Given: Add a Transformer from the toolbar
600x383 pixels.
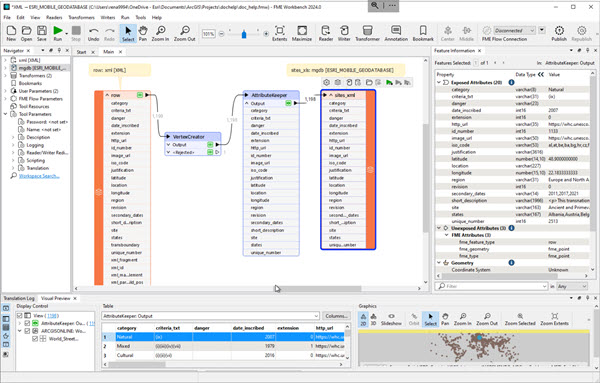Looking at the screenshot, I should [367, 33].
